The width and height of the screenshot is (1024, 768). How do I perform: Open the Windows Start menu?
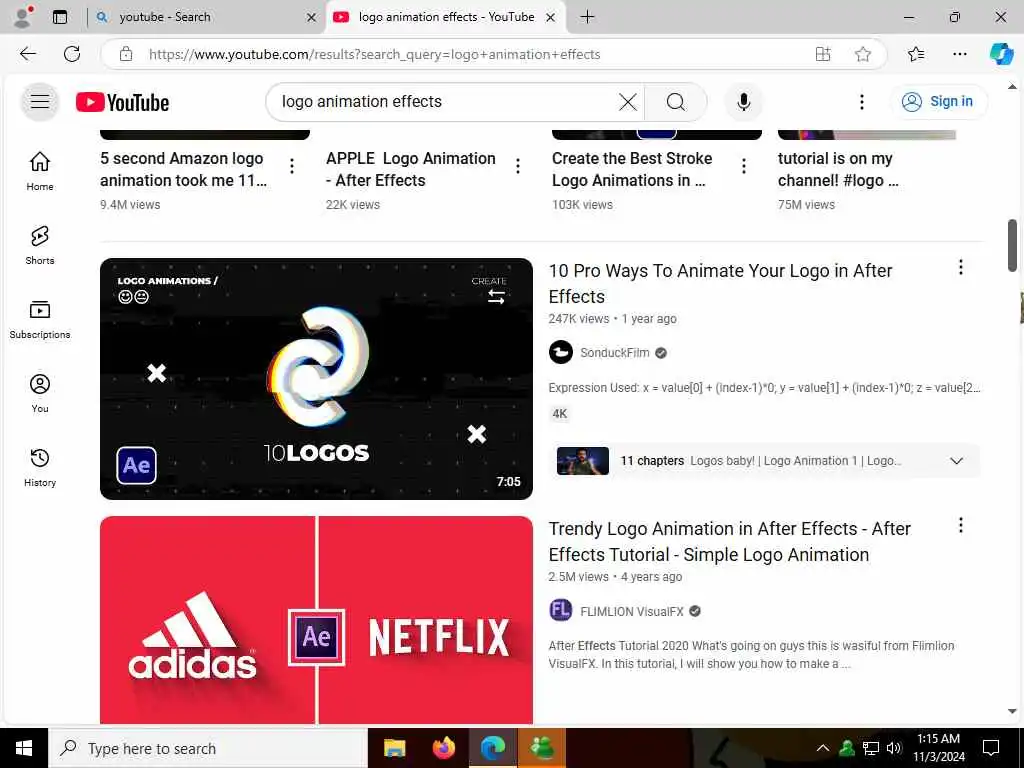[24, 748]
